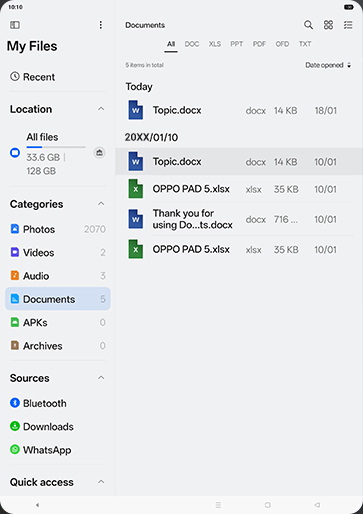363x514 pixels.
Task: Click the Archives category icon
Action: click(15, 346)
